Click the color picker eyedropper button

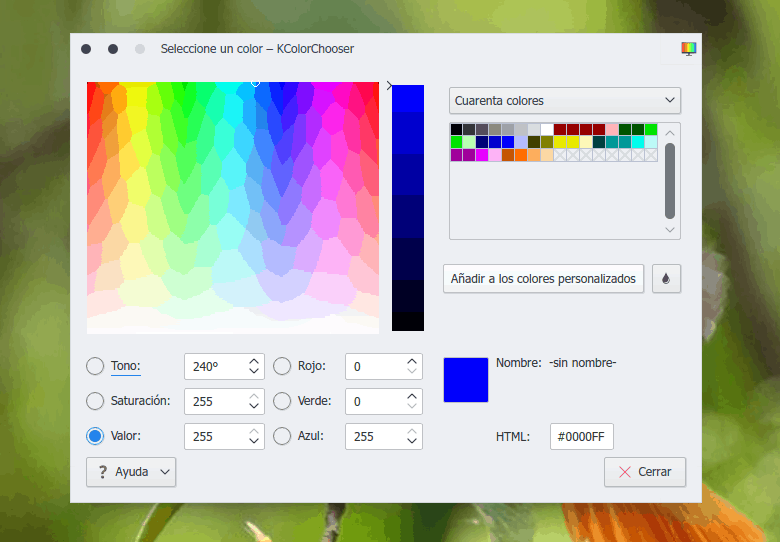pos(666,279)
